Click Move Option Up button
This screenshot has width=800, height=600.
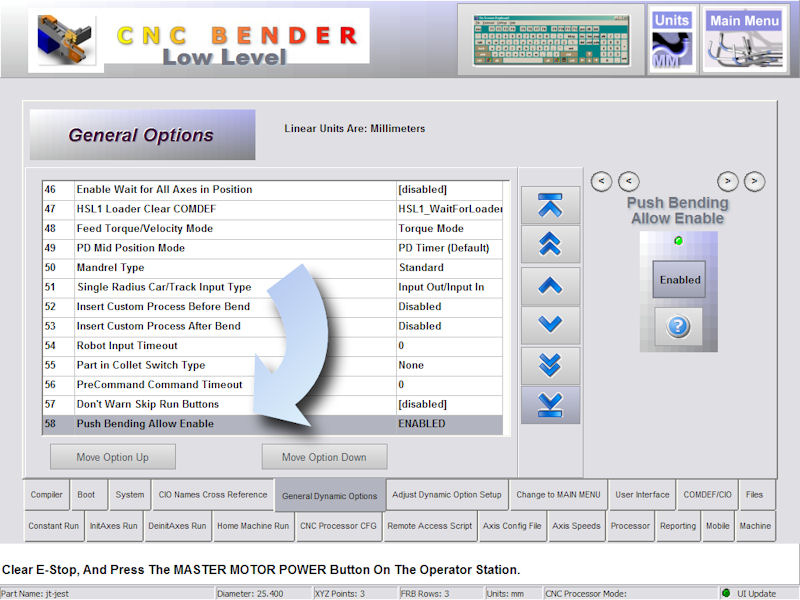coord(112,457)
